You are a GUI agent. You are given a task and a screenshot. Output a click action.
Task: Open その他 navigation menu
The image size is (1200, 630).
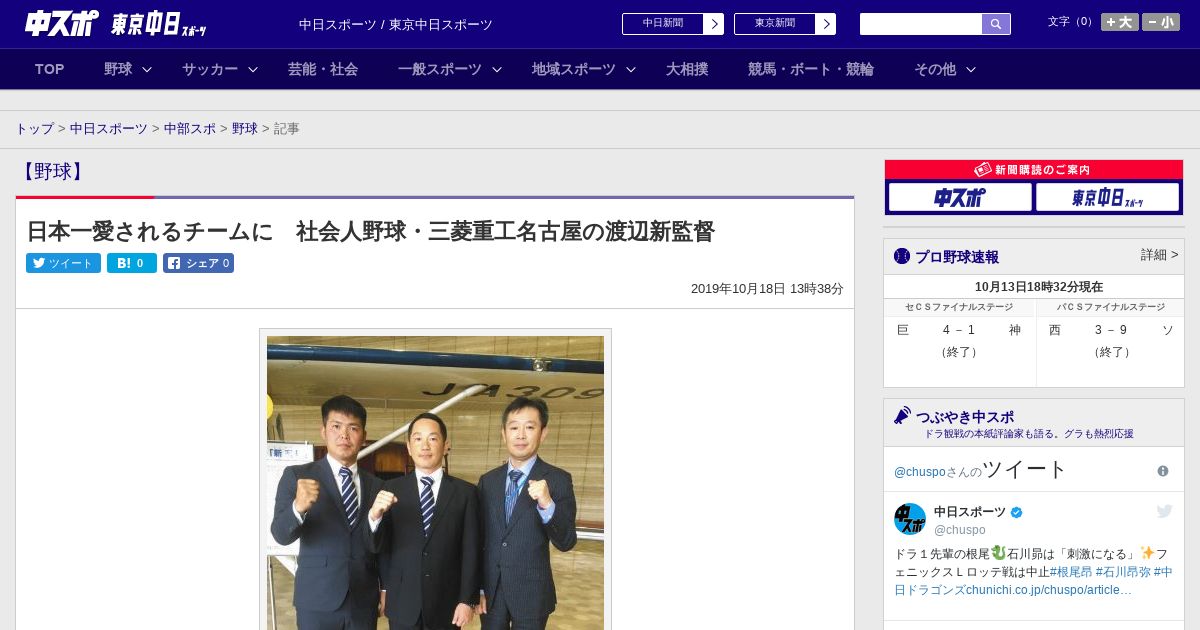[x=935, y=69]
